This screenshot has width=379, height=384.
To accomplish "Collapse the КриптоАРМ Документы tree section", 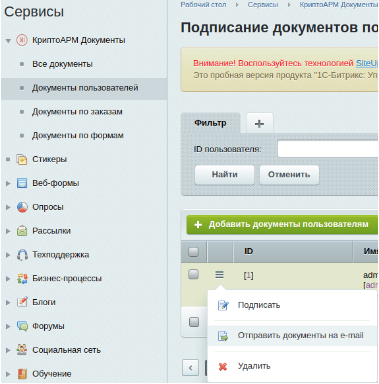I will pos(8,41).
